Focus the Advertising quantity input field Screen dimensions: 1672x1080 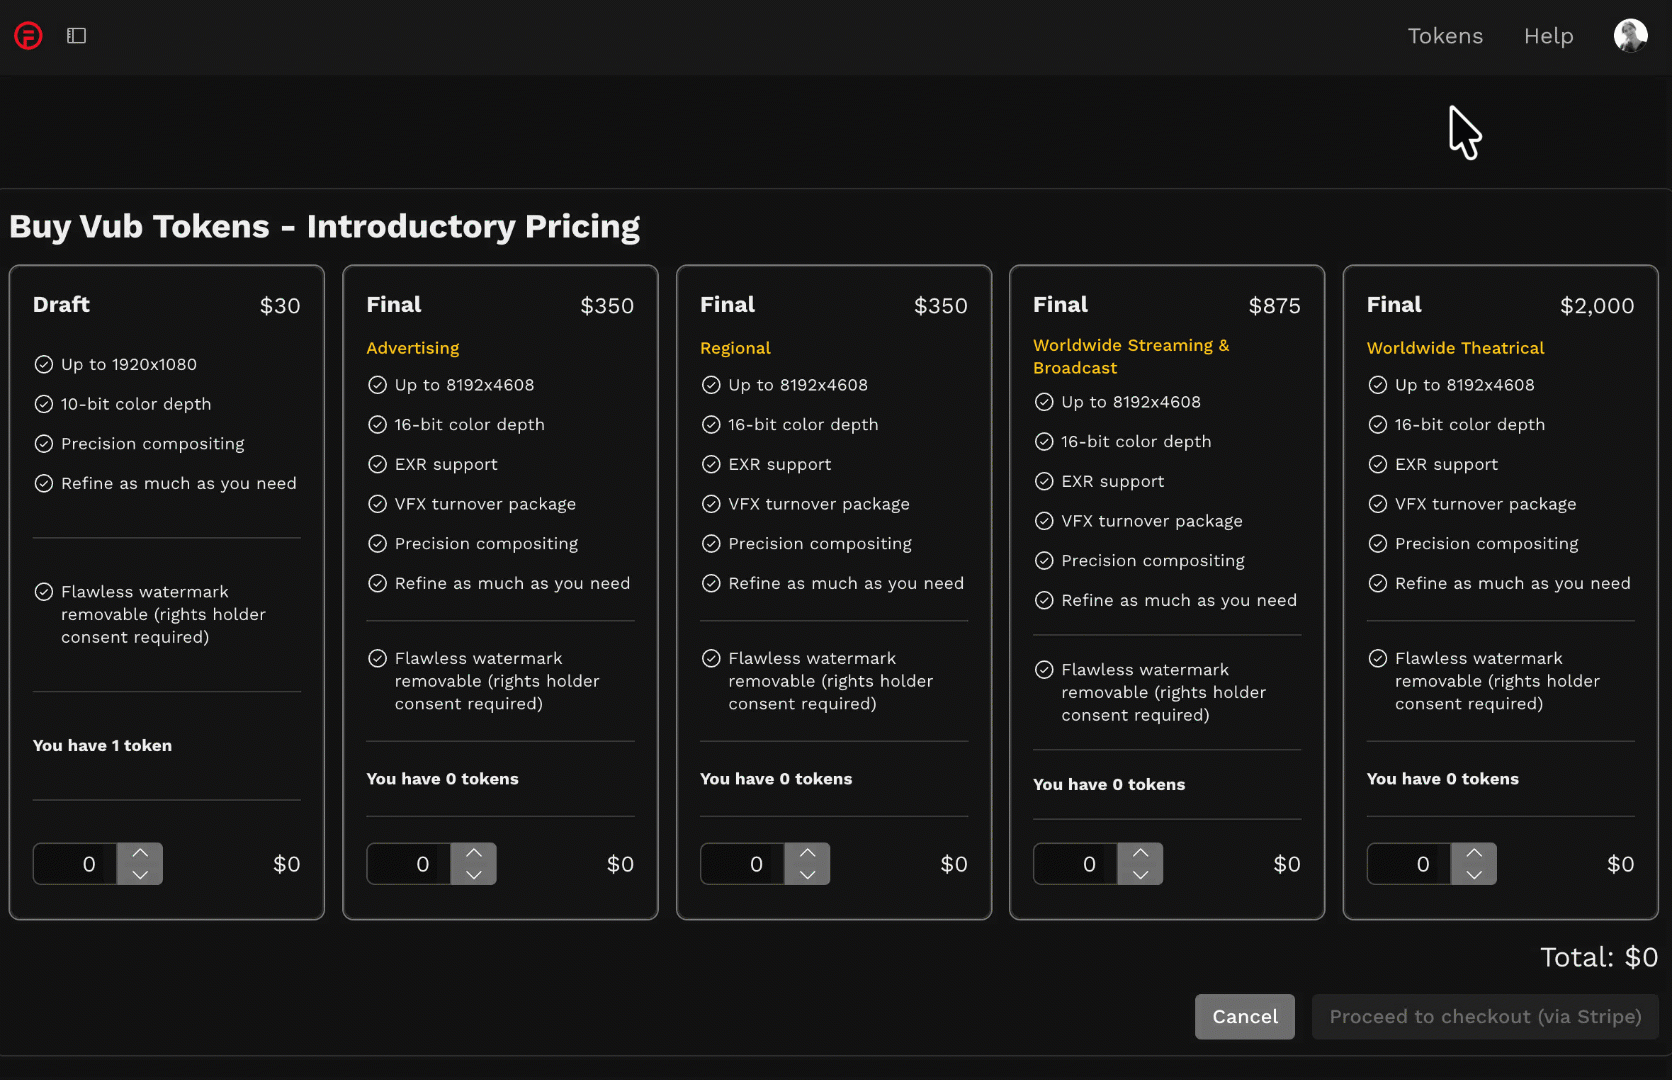pos(409,864)
